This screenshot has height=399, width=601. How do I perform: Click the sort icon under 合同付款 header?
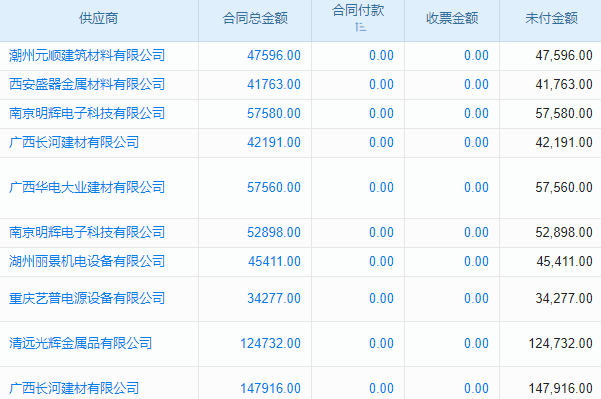pyautogui.click(x=360, y=27)
